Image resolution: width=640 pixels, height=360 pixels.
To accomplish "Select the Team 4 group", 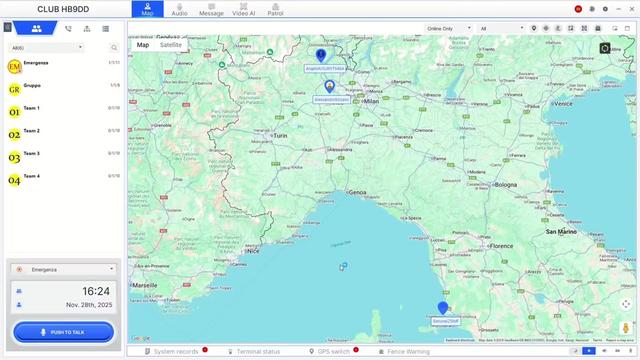I will 64,180.
